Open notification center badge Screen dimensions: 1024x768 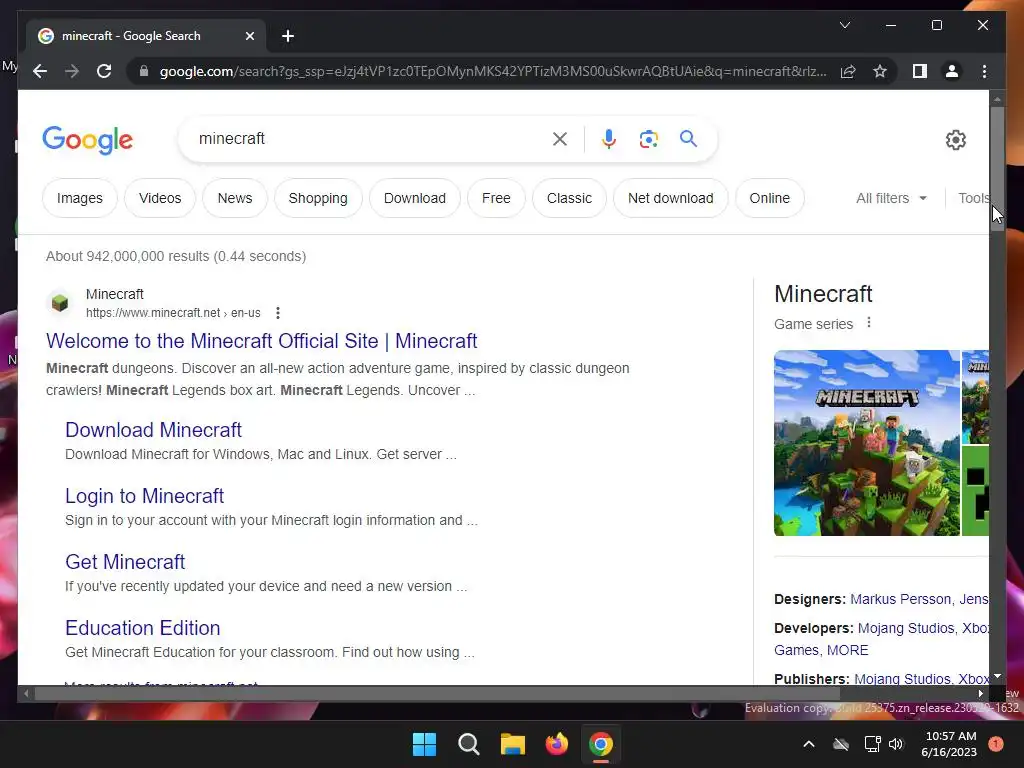995,744
